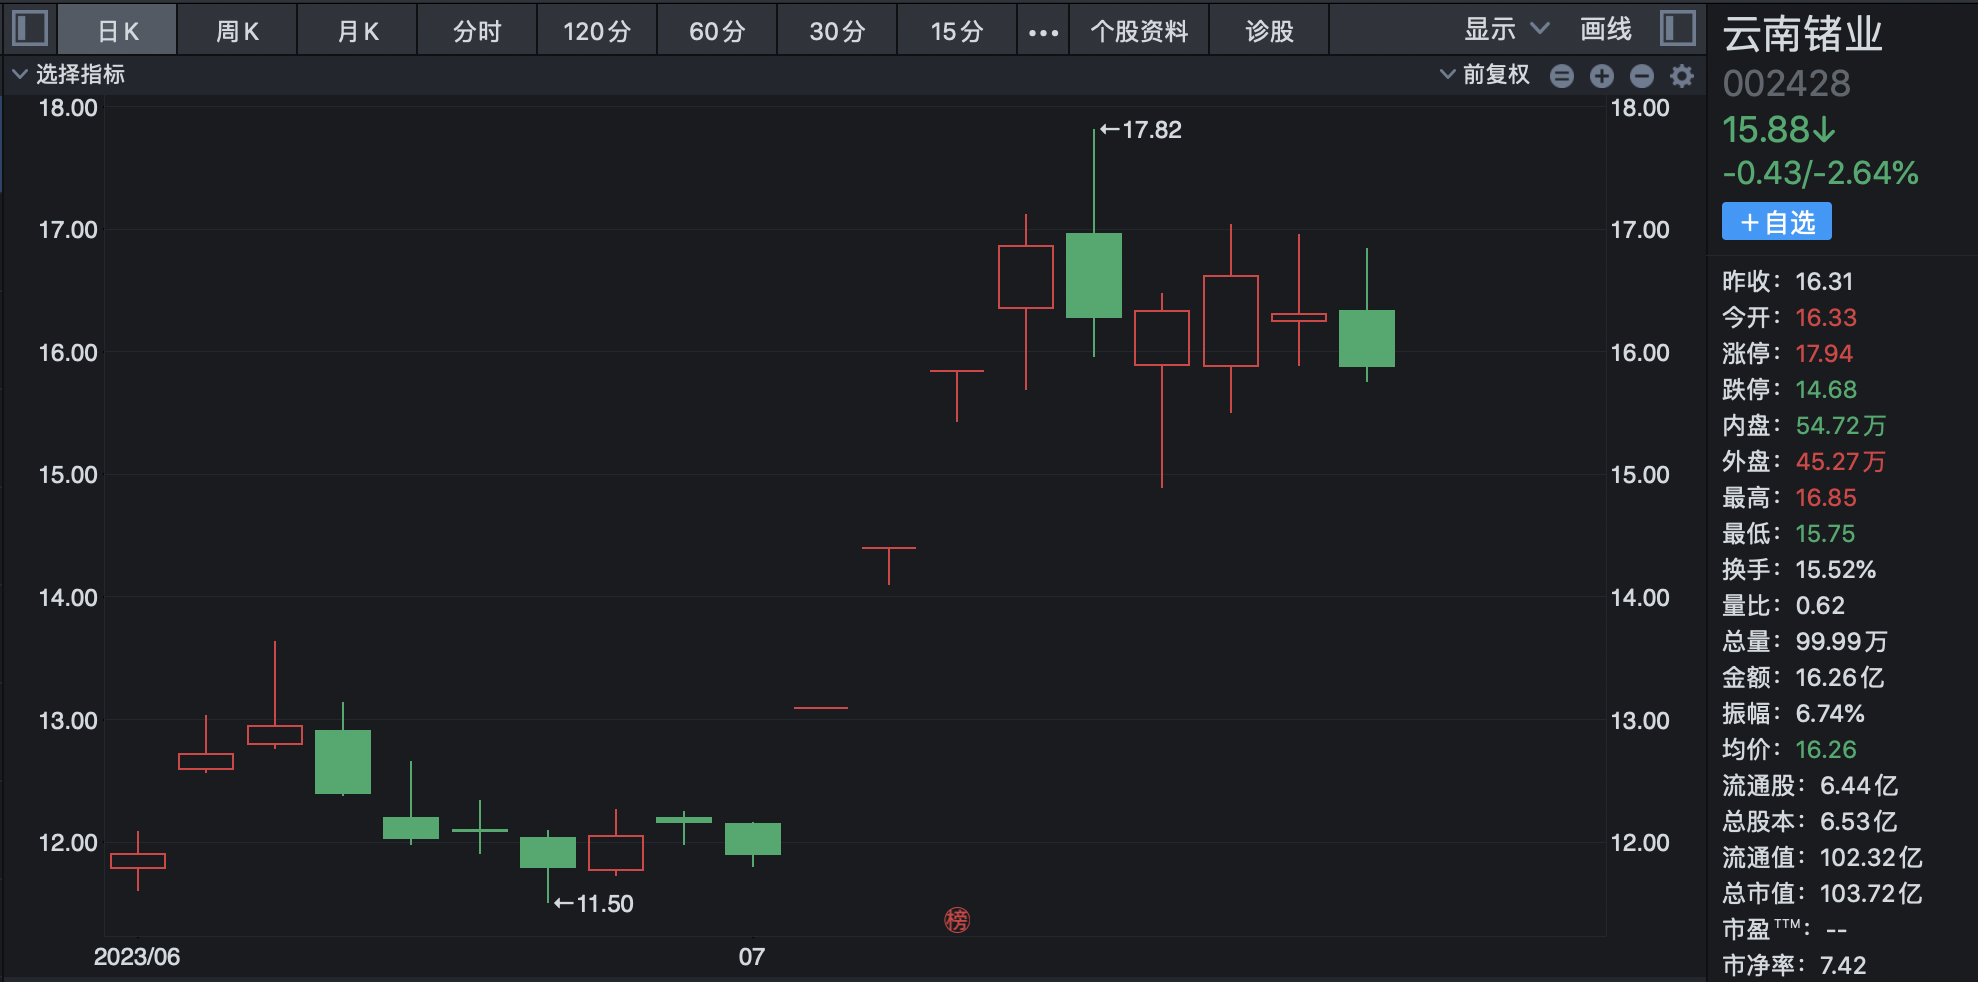Click the 17.82 high price candlestick label
This screenshot has height=982, width=1978.
pos(1142,130)
